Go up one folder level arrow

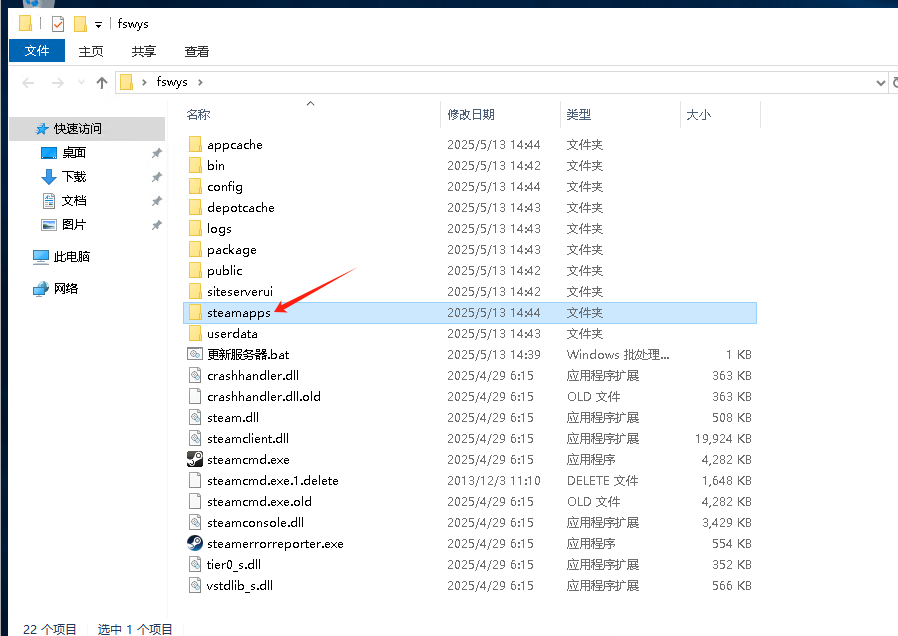[x=102, y=83]
